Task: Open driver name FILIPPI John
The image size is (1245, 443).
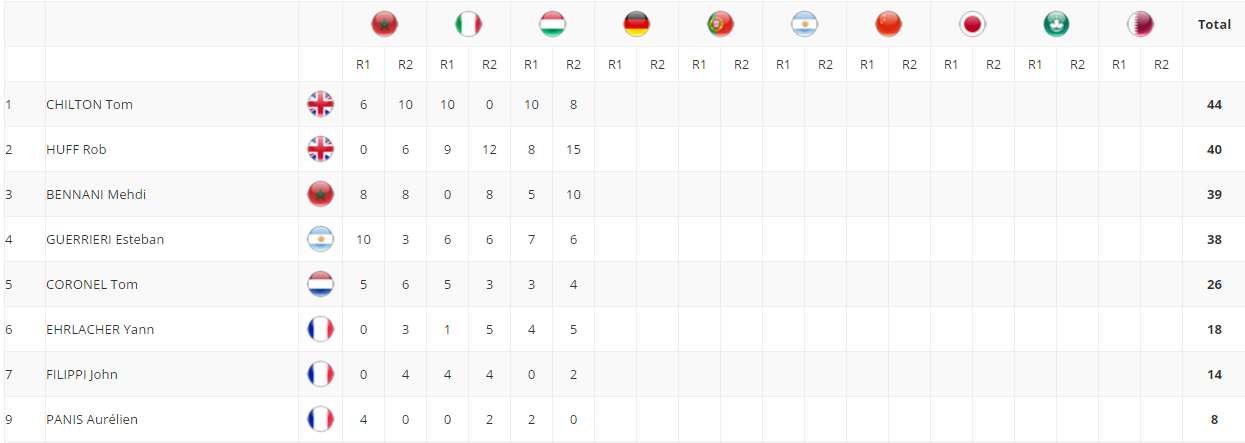Action: tap(82, 374)
